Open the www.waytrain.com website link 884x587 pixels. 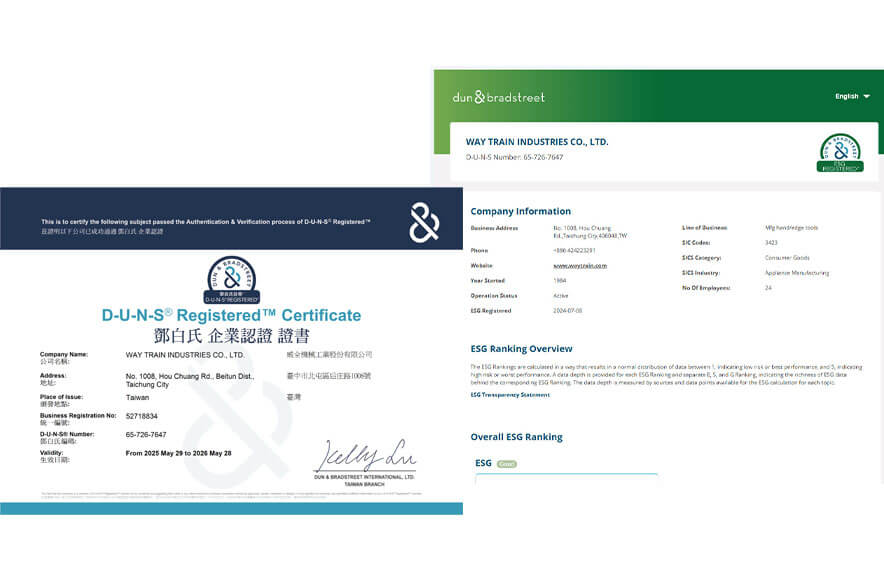(580, 266)
